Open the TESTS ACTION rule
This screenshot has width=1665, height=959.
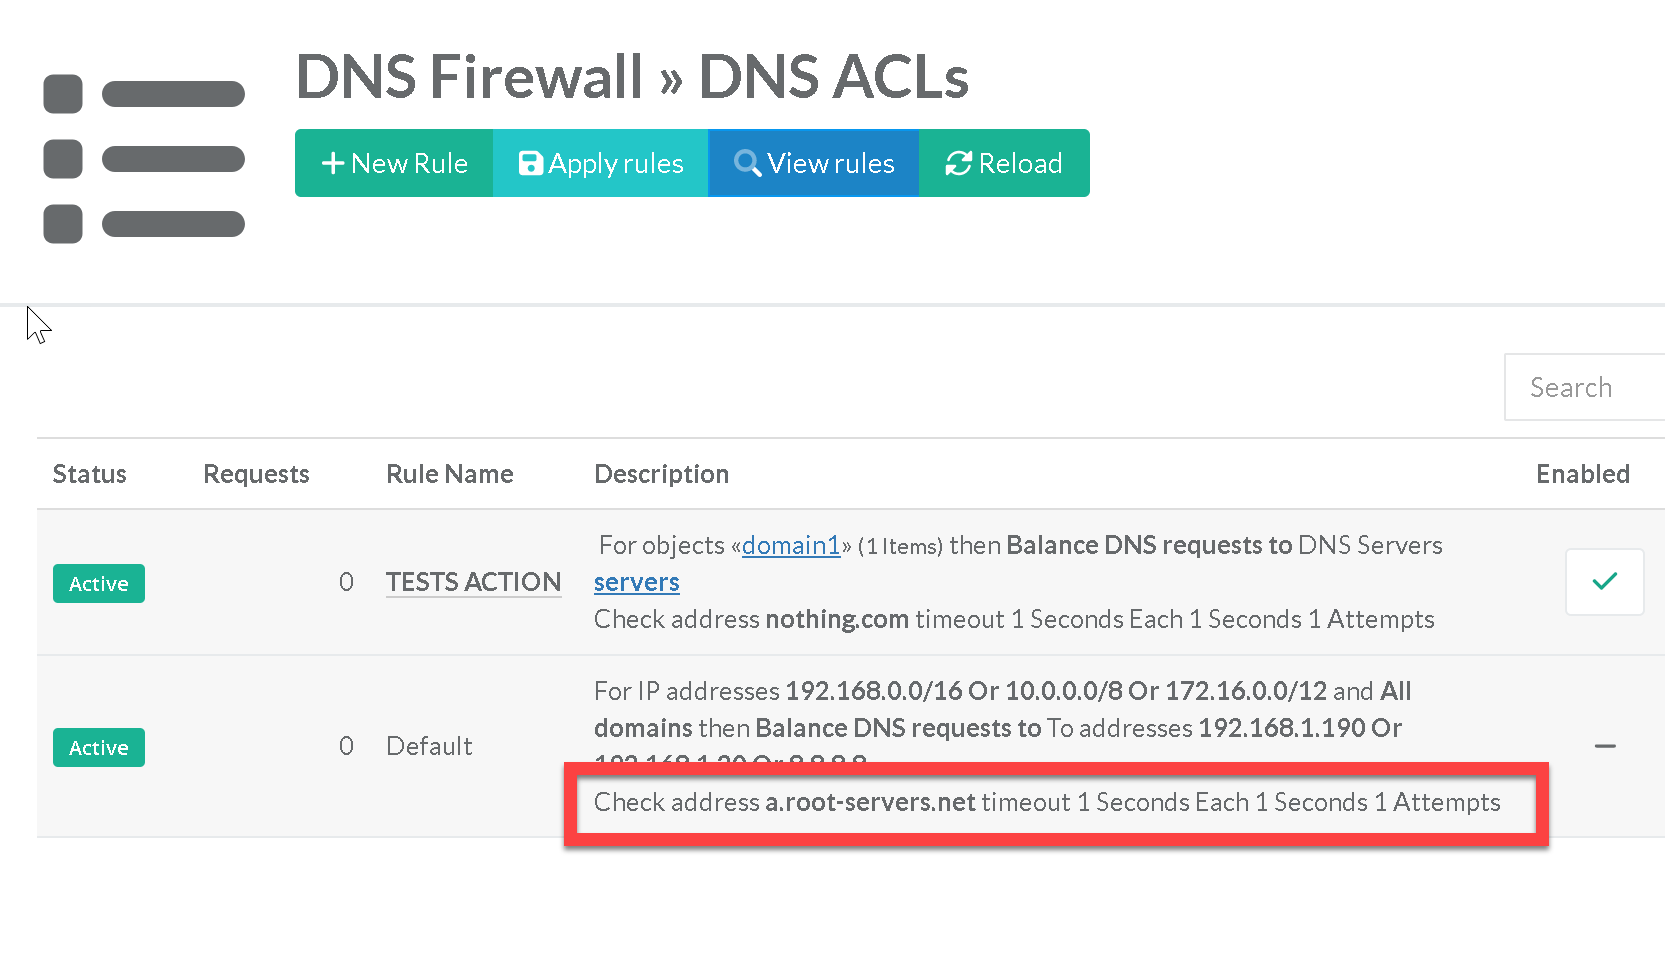(473, 582)
